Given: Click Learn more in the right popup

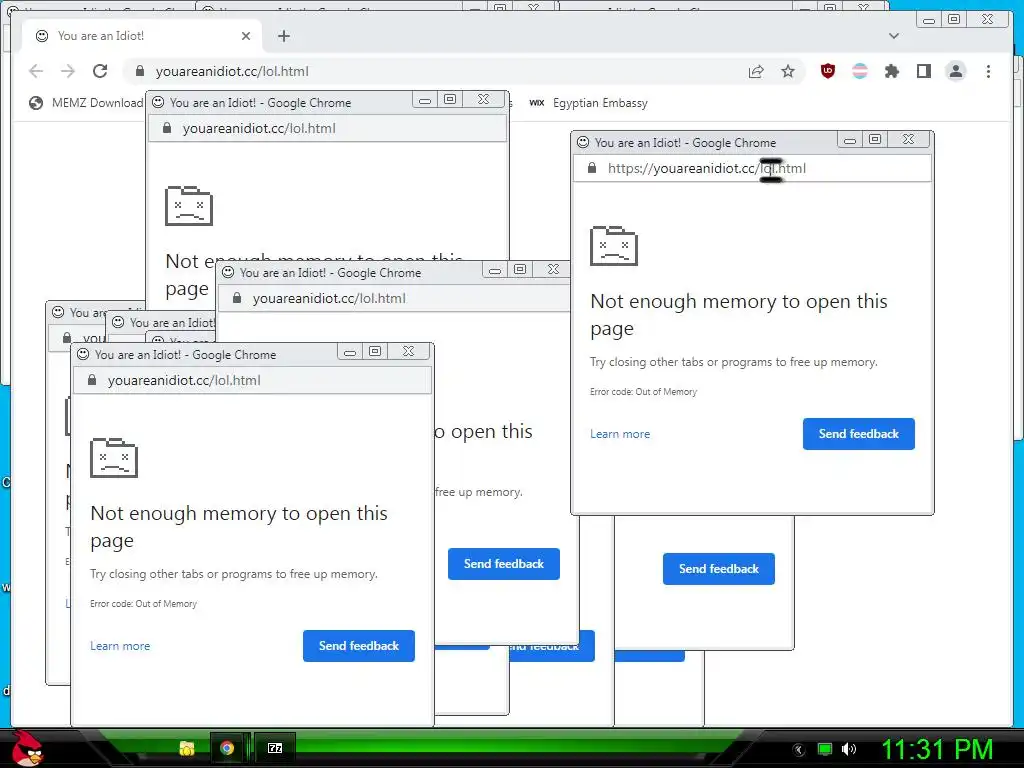Looking at the screenshot, I should (620, 434).
